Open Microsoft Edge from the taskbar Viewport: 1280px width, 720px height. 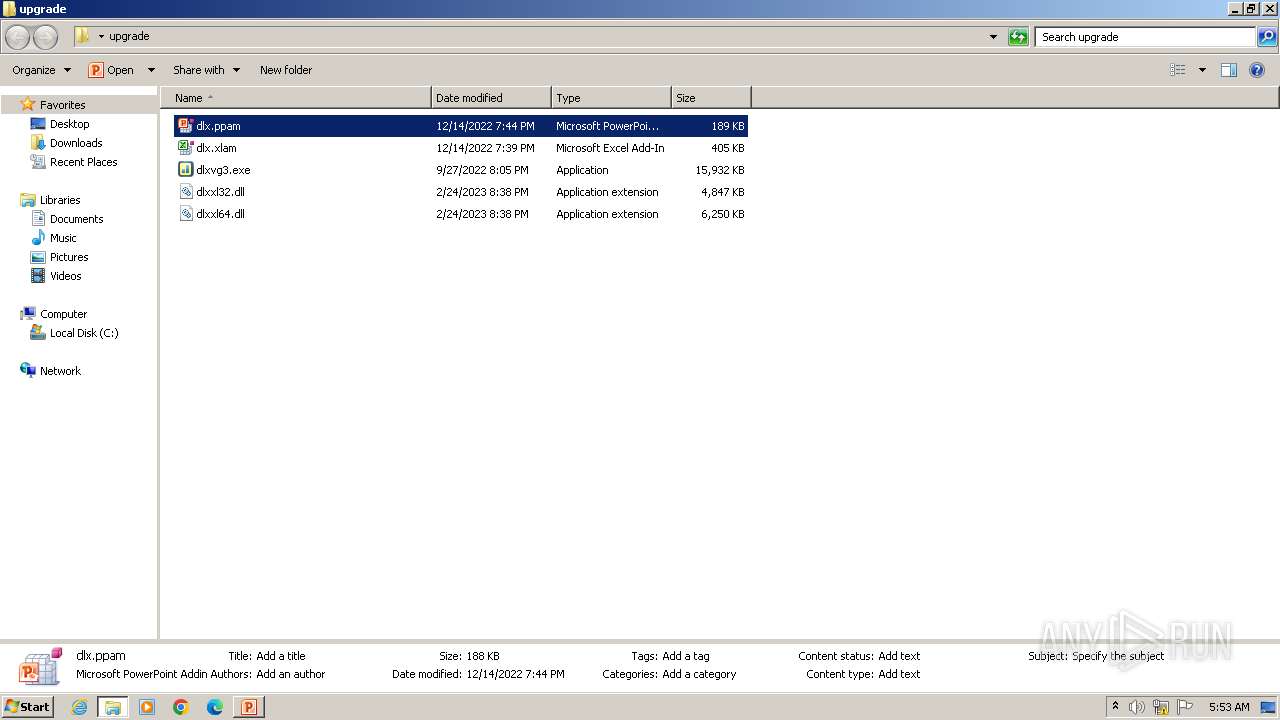(x=215, y=707)
